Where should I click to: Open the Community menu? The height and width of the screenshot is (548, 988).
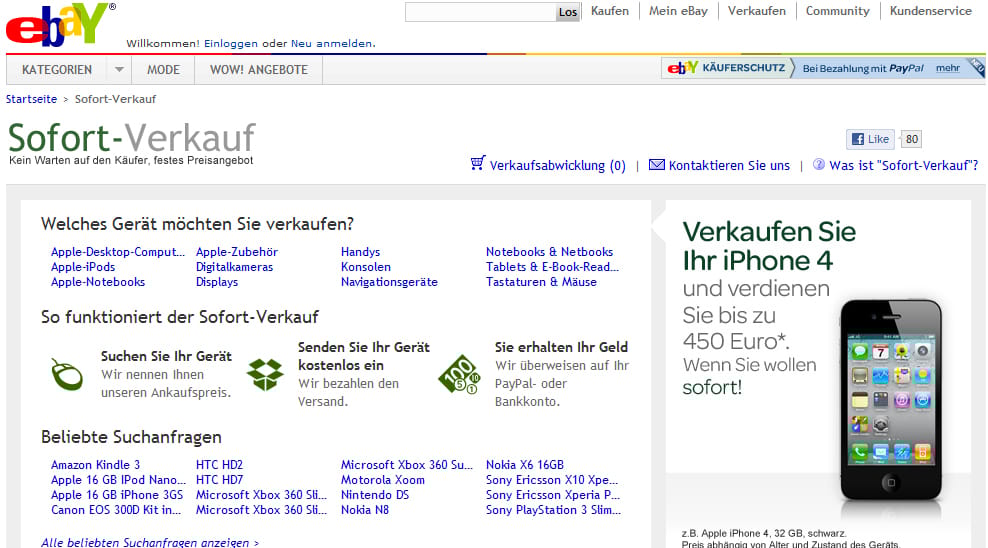(837, 11)
